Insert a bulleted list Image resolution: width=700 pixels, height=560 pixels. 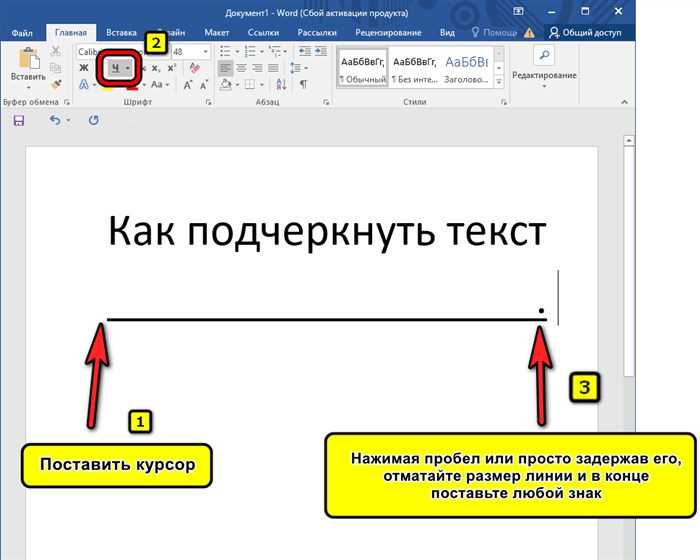[225, 51]
